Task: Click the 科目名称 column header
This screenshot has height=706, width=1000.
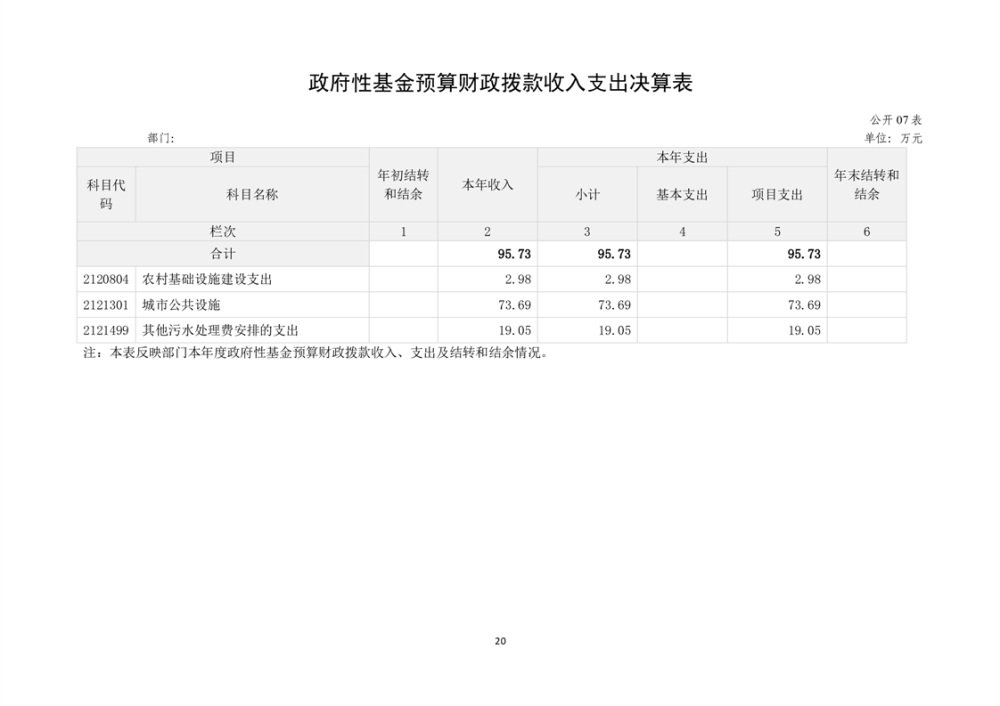Action: point(251,194)
